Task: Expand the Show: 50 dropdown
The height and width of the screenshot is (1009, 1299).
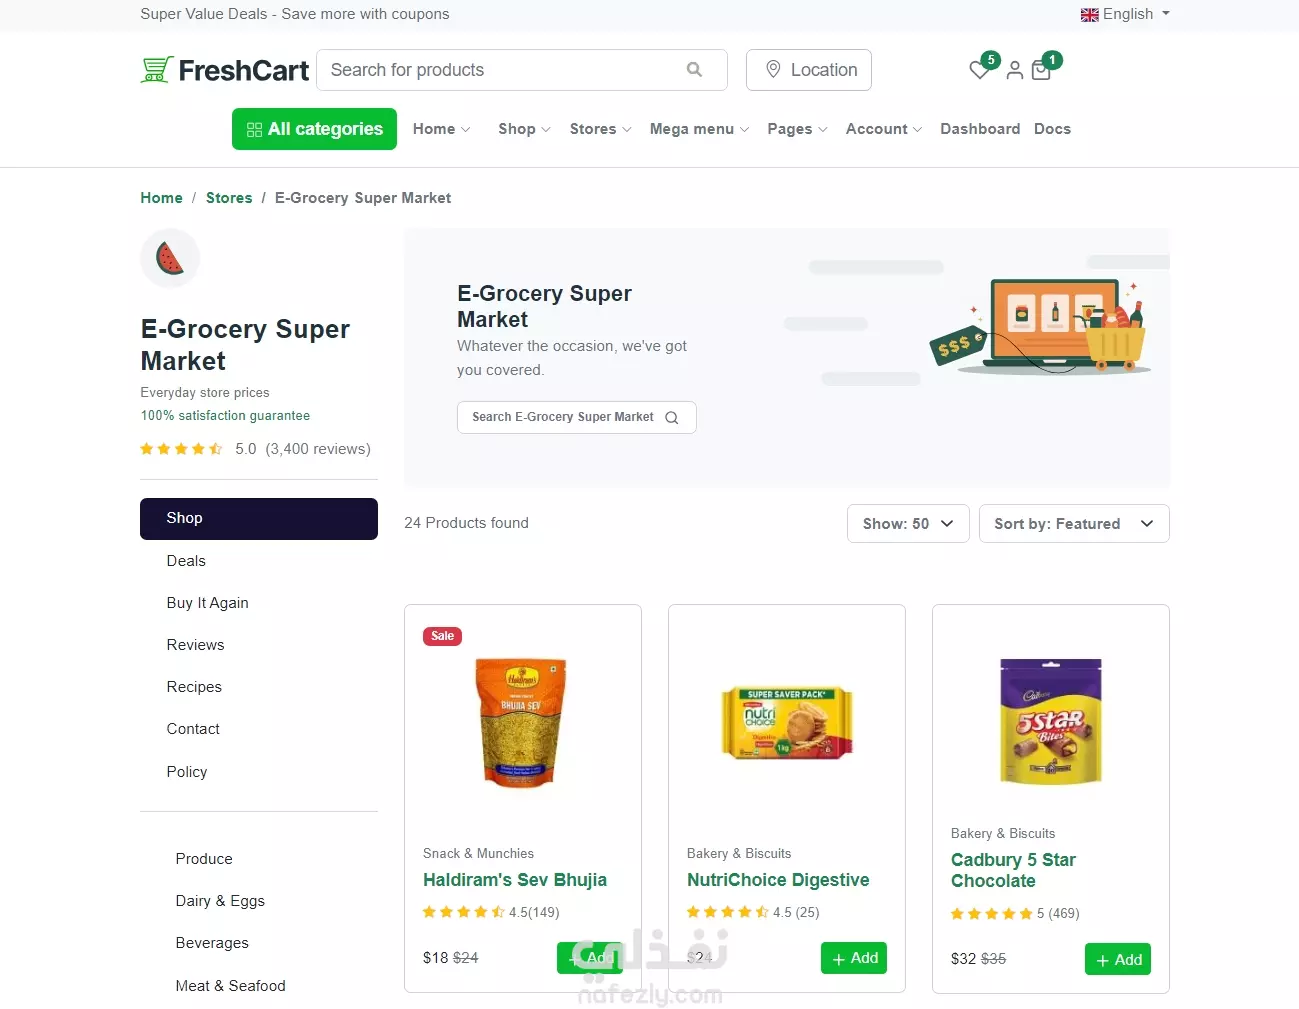Action: (x=908, y=524)
